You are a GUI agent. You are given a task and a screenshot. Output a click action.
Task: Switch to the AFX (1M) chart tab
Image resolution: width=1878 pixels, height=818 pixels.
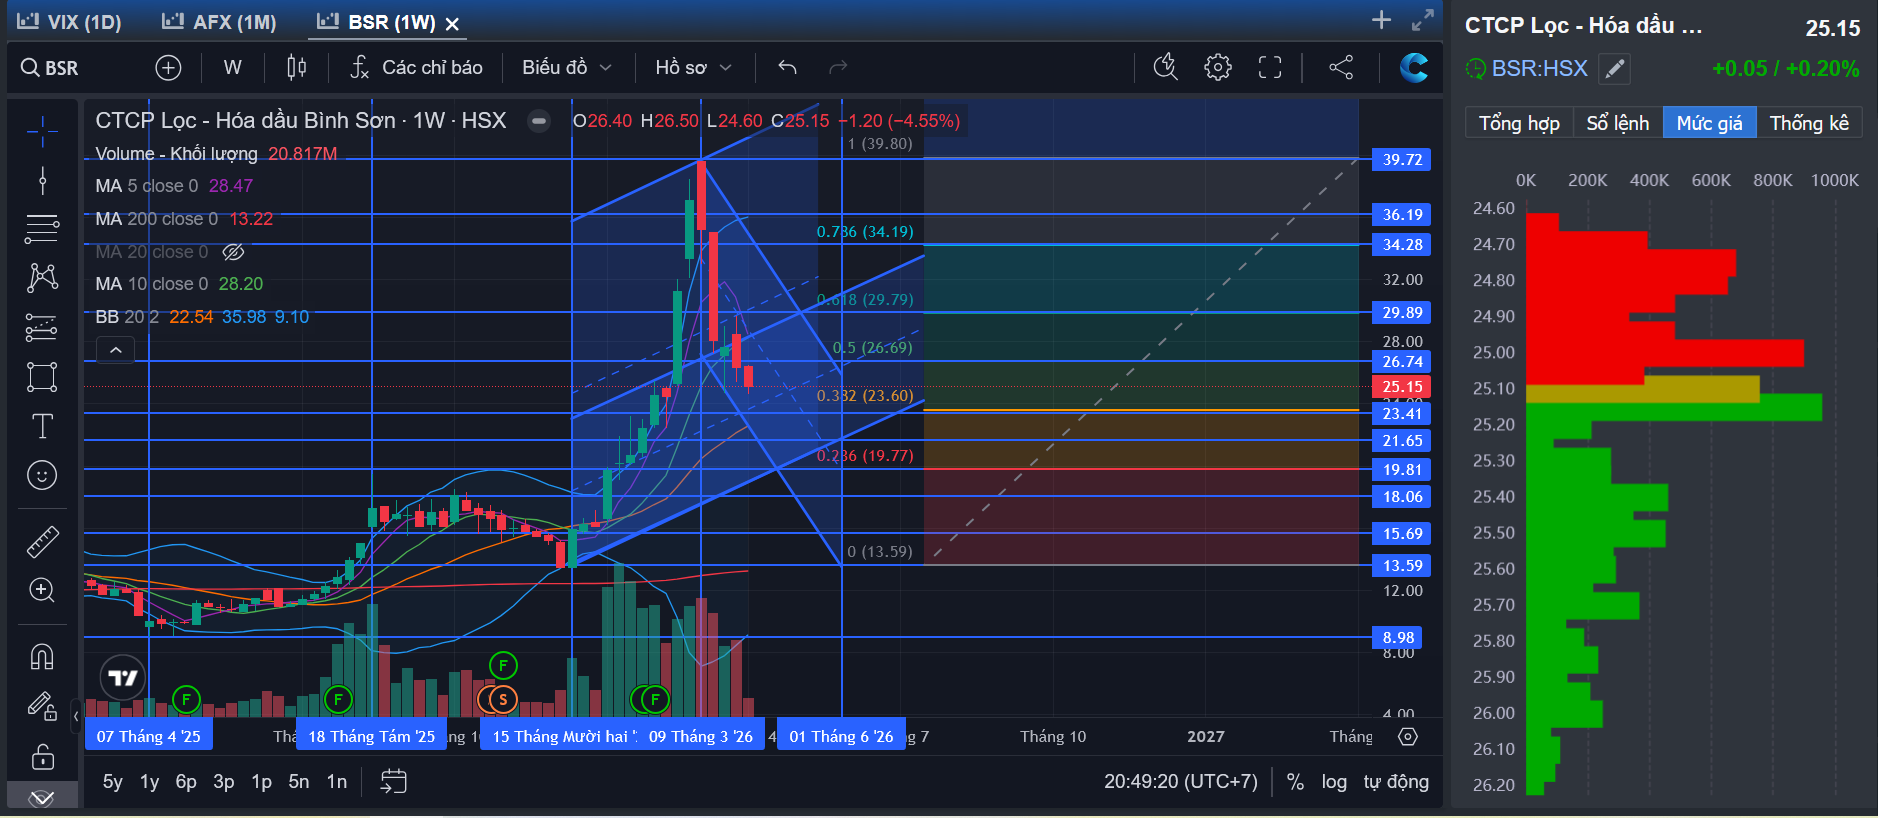click(x=219, y=22)
